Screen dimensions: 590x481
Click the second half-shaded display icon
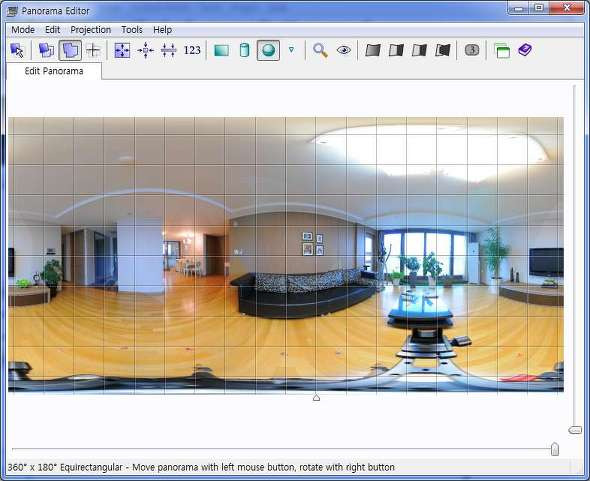pyautogui.click(x=396, y=50)
